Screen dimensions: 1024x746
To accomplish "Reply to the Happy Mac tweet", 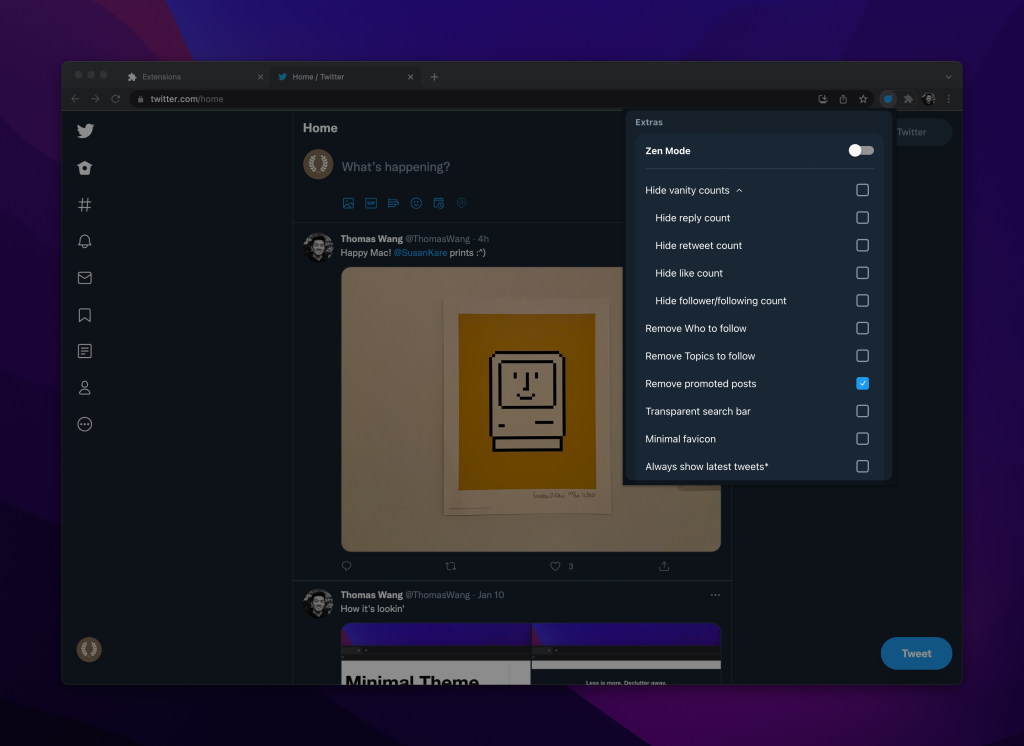I will click(x=347, y=566).
